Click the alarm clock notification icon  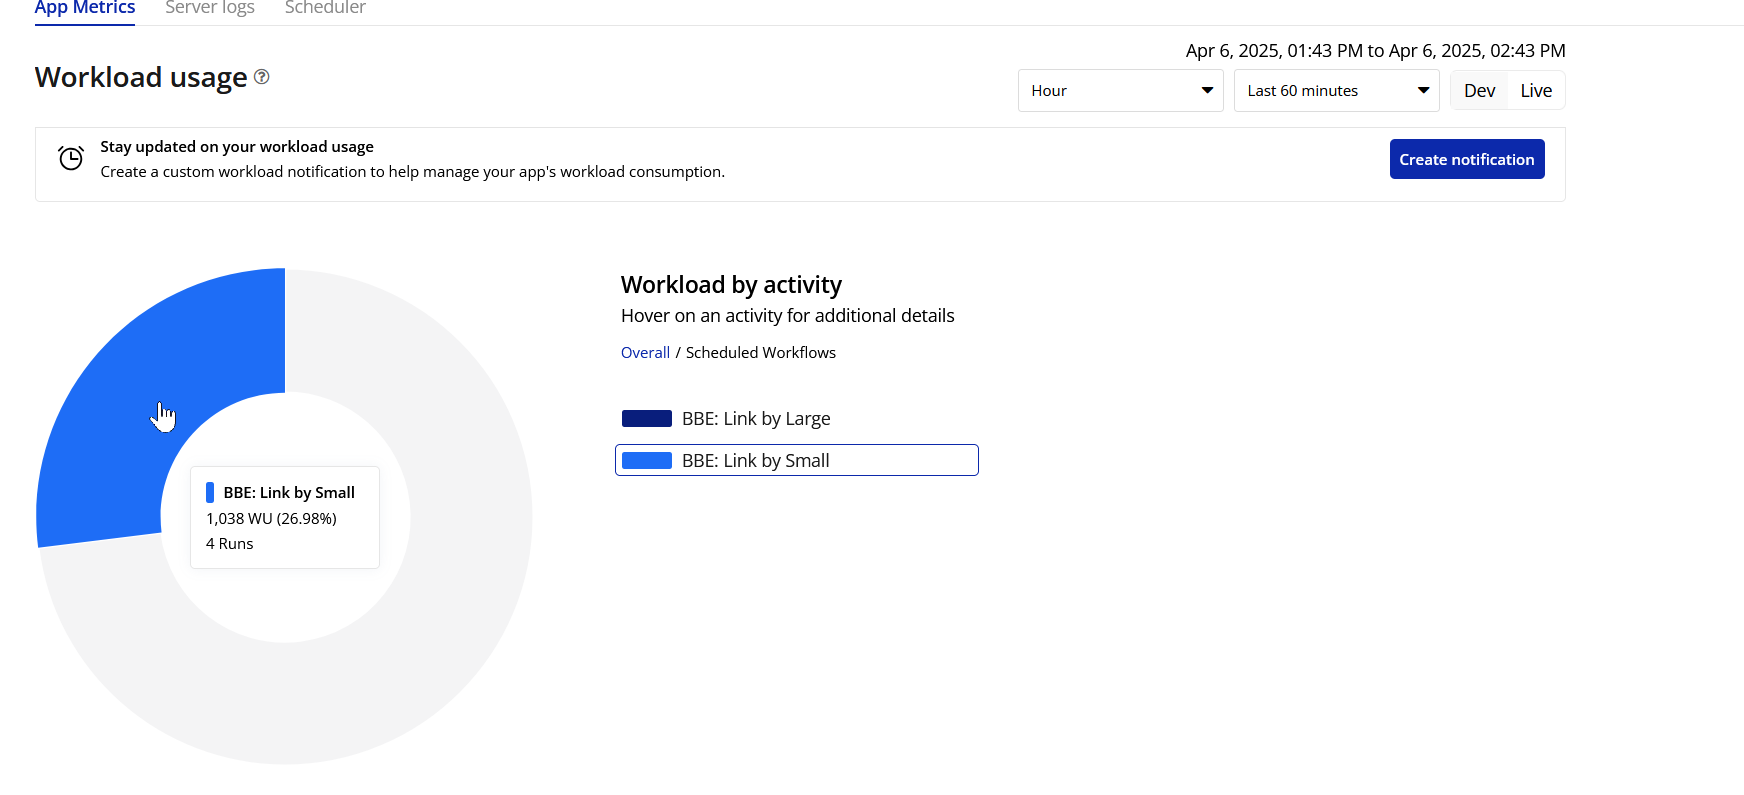pos(71,158)
